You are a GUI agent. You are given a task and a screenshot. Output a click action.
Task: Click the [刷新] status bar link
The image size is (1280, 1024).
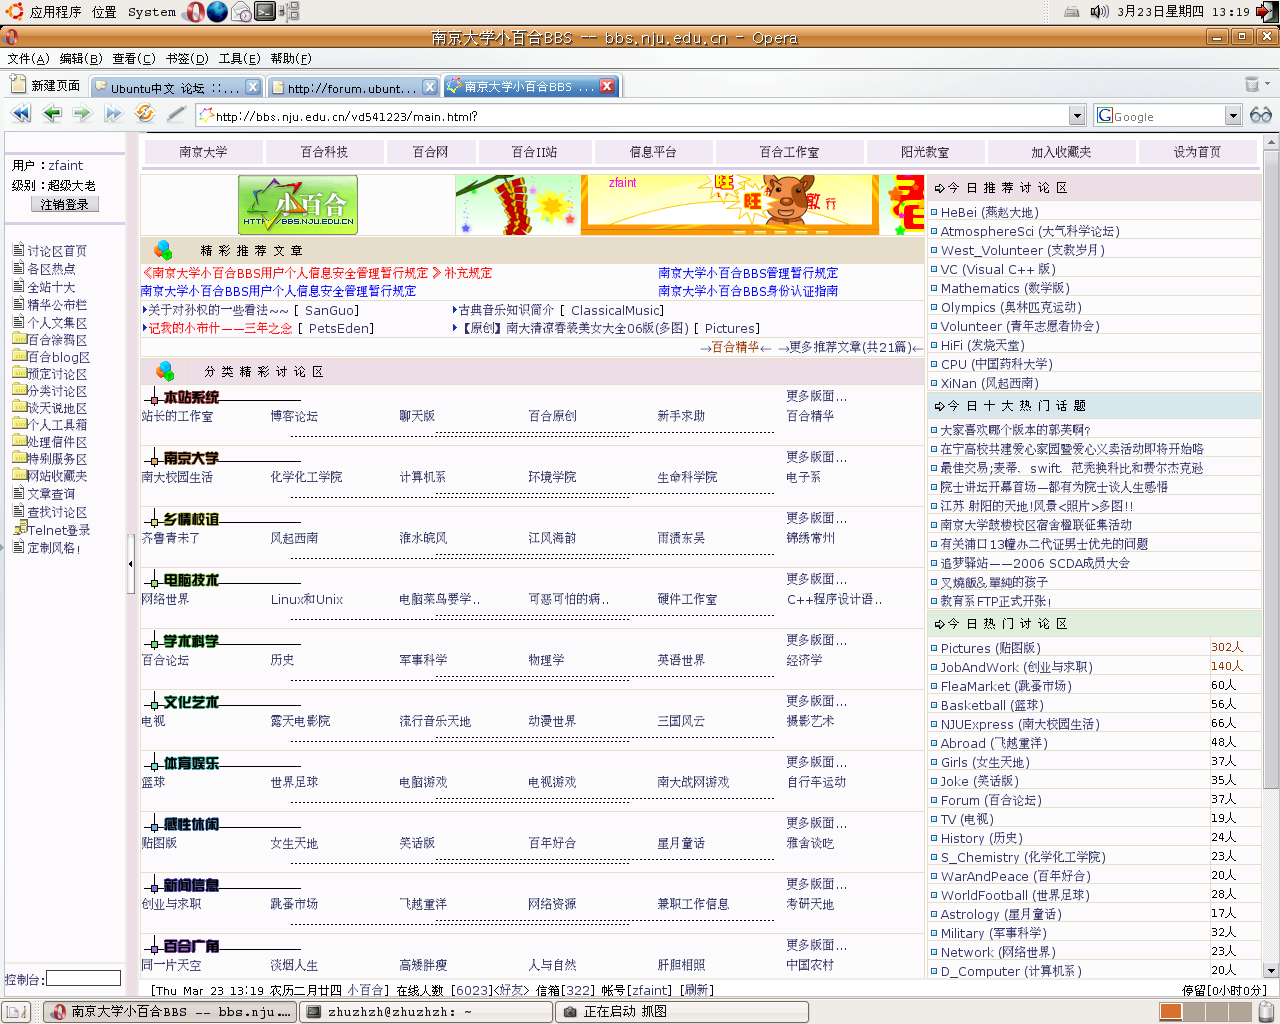pyautogui.click(x=696, y=990)
